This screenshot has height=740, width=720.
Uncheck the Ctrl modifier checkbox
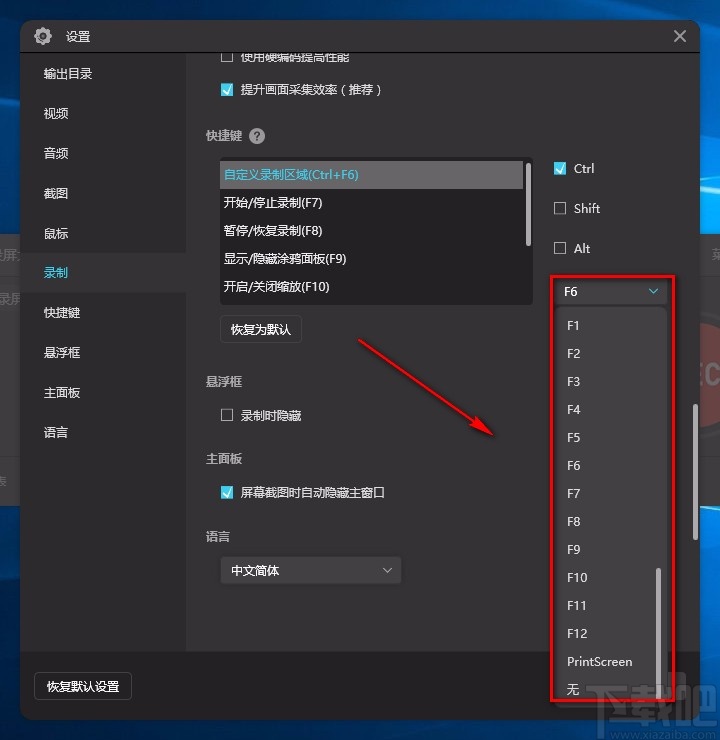tap(560, 168)
